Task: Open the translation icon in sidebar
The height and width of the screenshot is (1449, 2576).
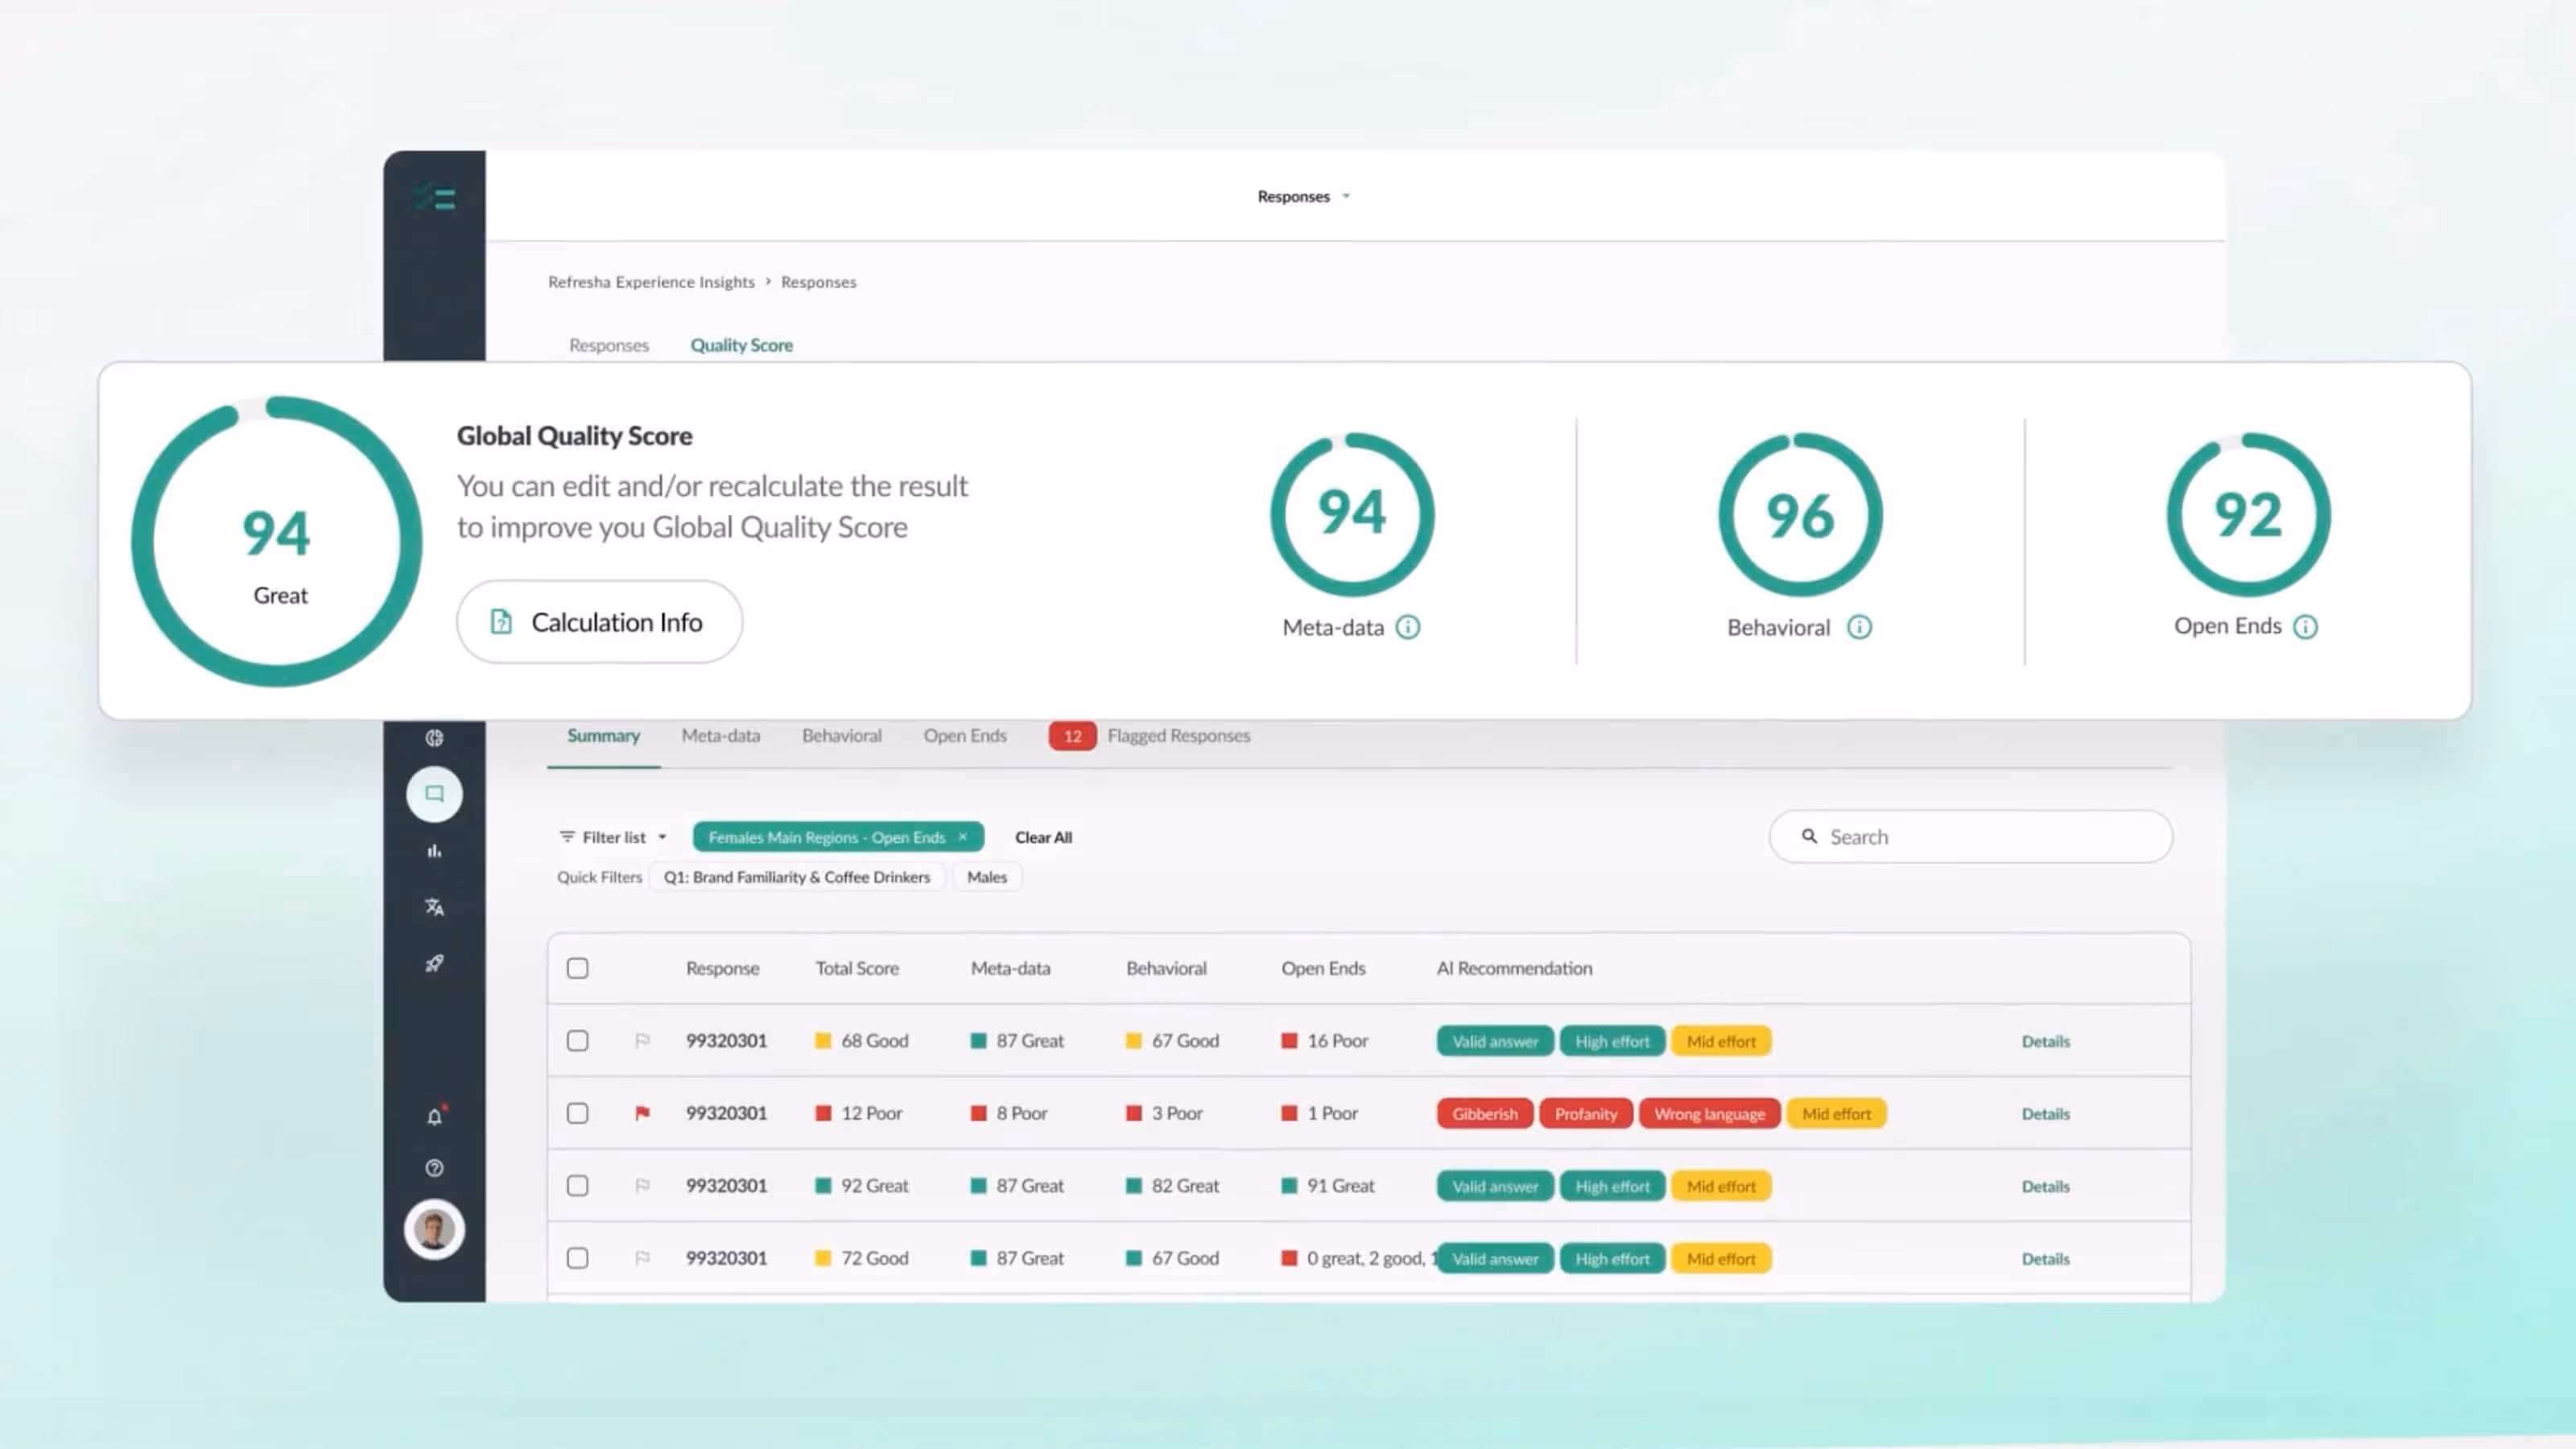Action: tap(434, 907)
